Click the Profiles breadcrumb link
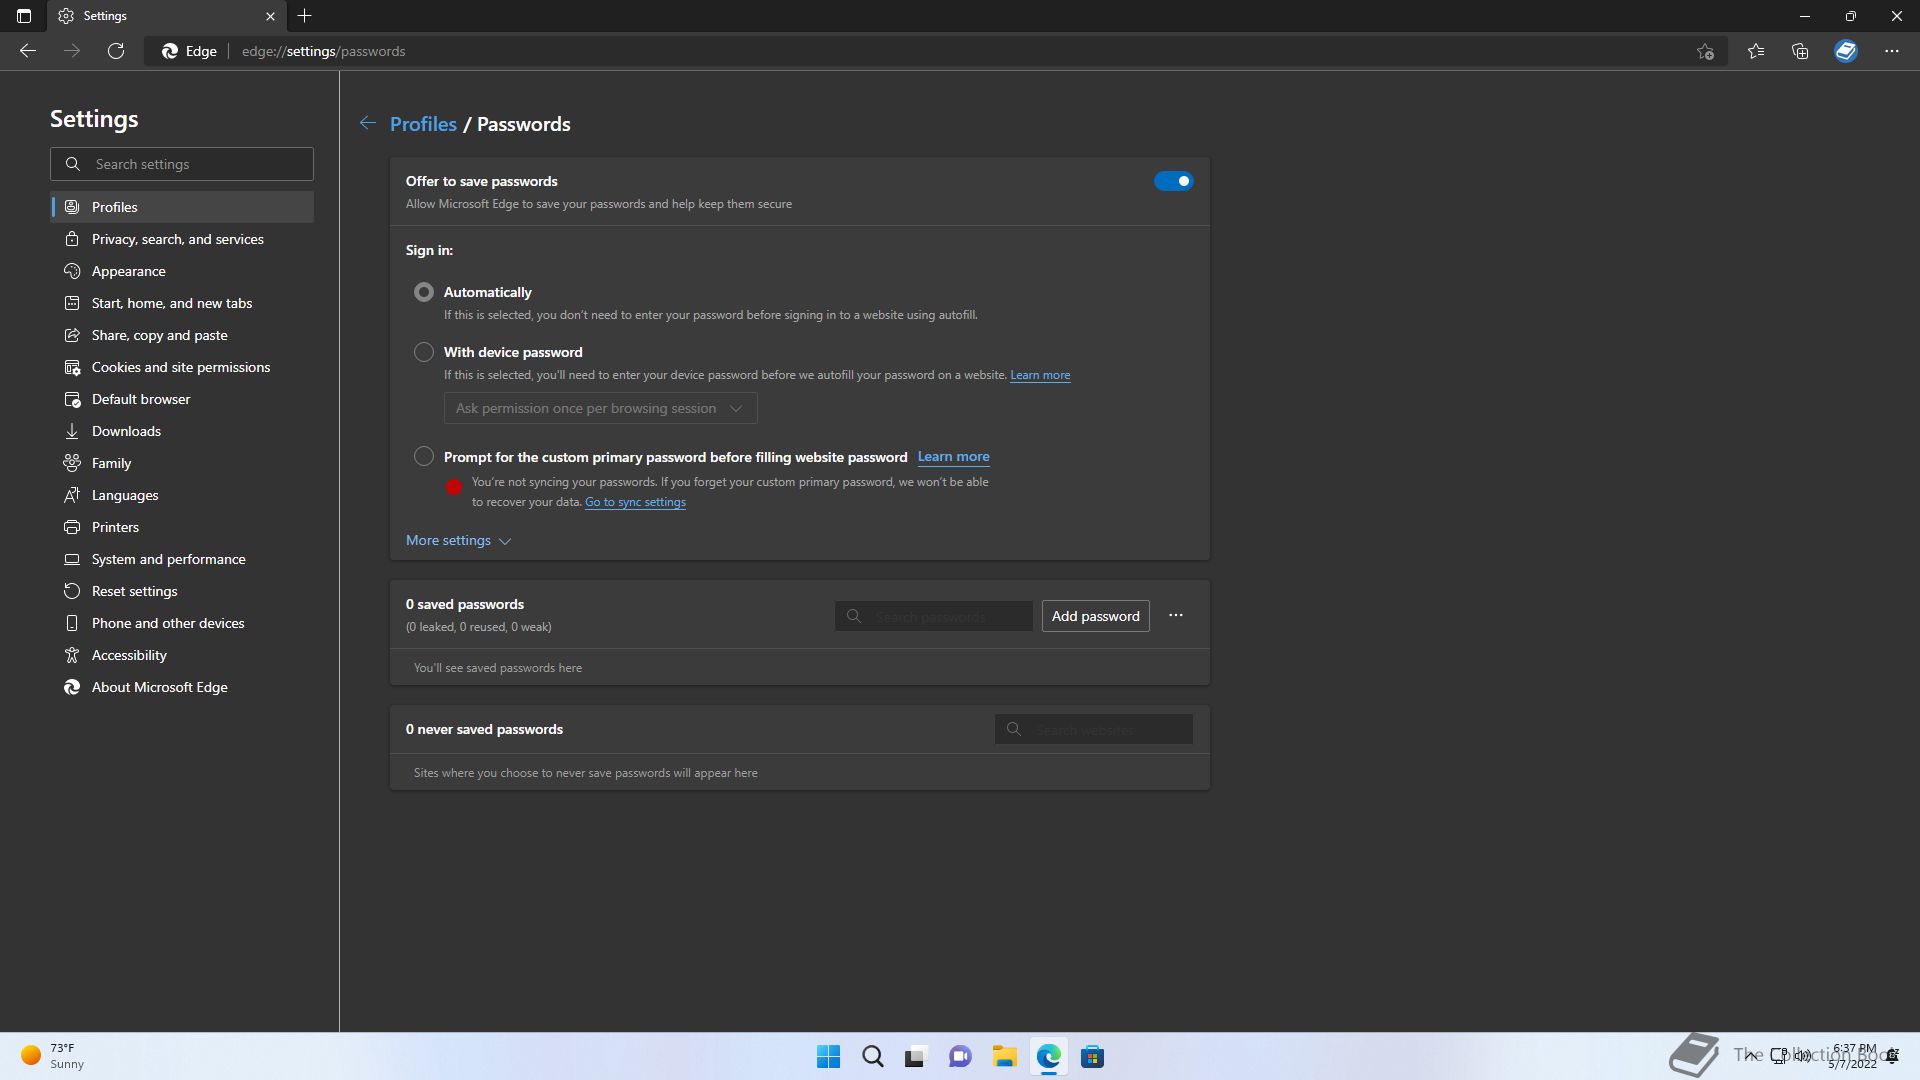Screen dimensions: 1920x1080 coord(423,124)
